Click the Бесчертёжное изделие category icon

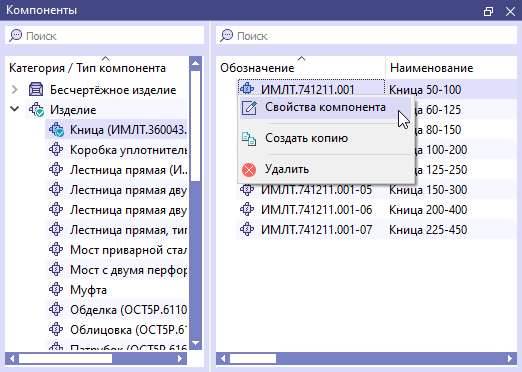pyautogui.click(x=36, y=89)
